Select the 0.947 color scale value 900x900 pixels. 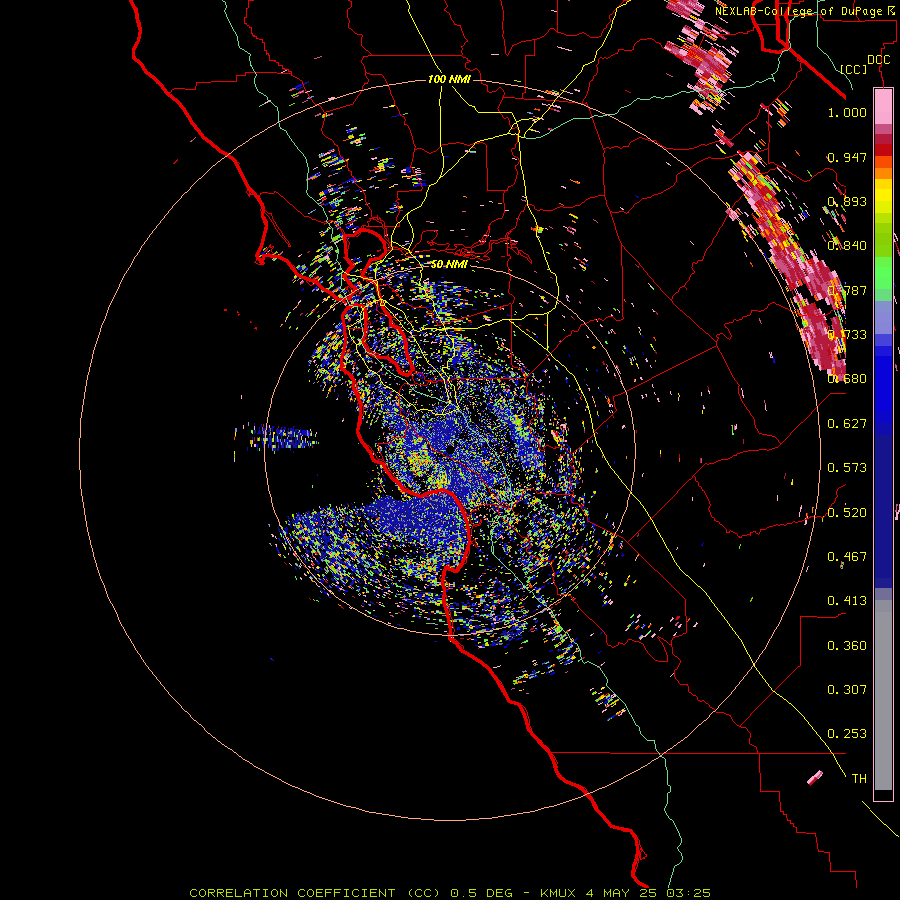tap(847, 157)
